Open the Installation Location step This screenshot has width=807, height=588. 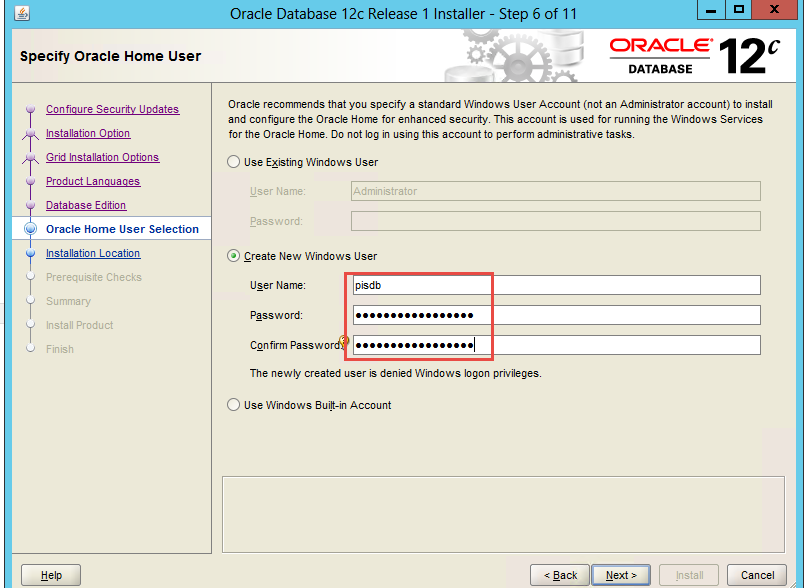(93, 254)
